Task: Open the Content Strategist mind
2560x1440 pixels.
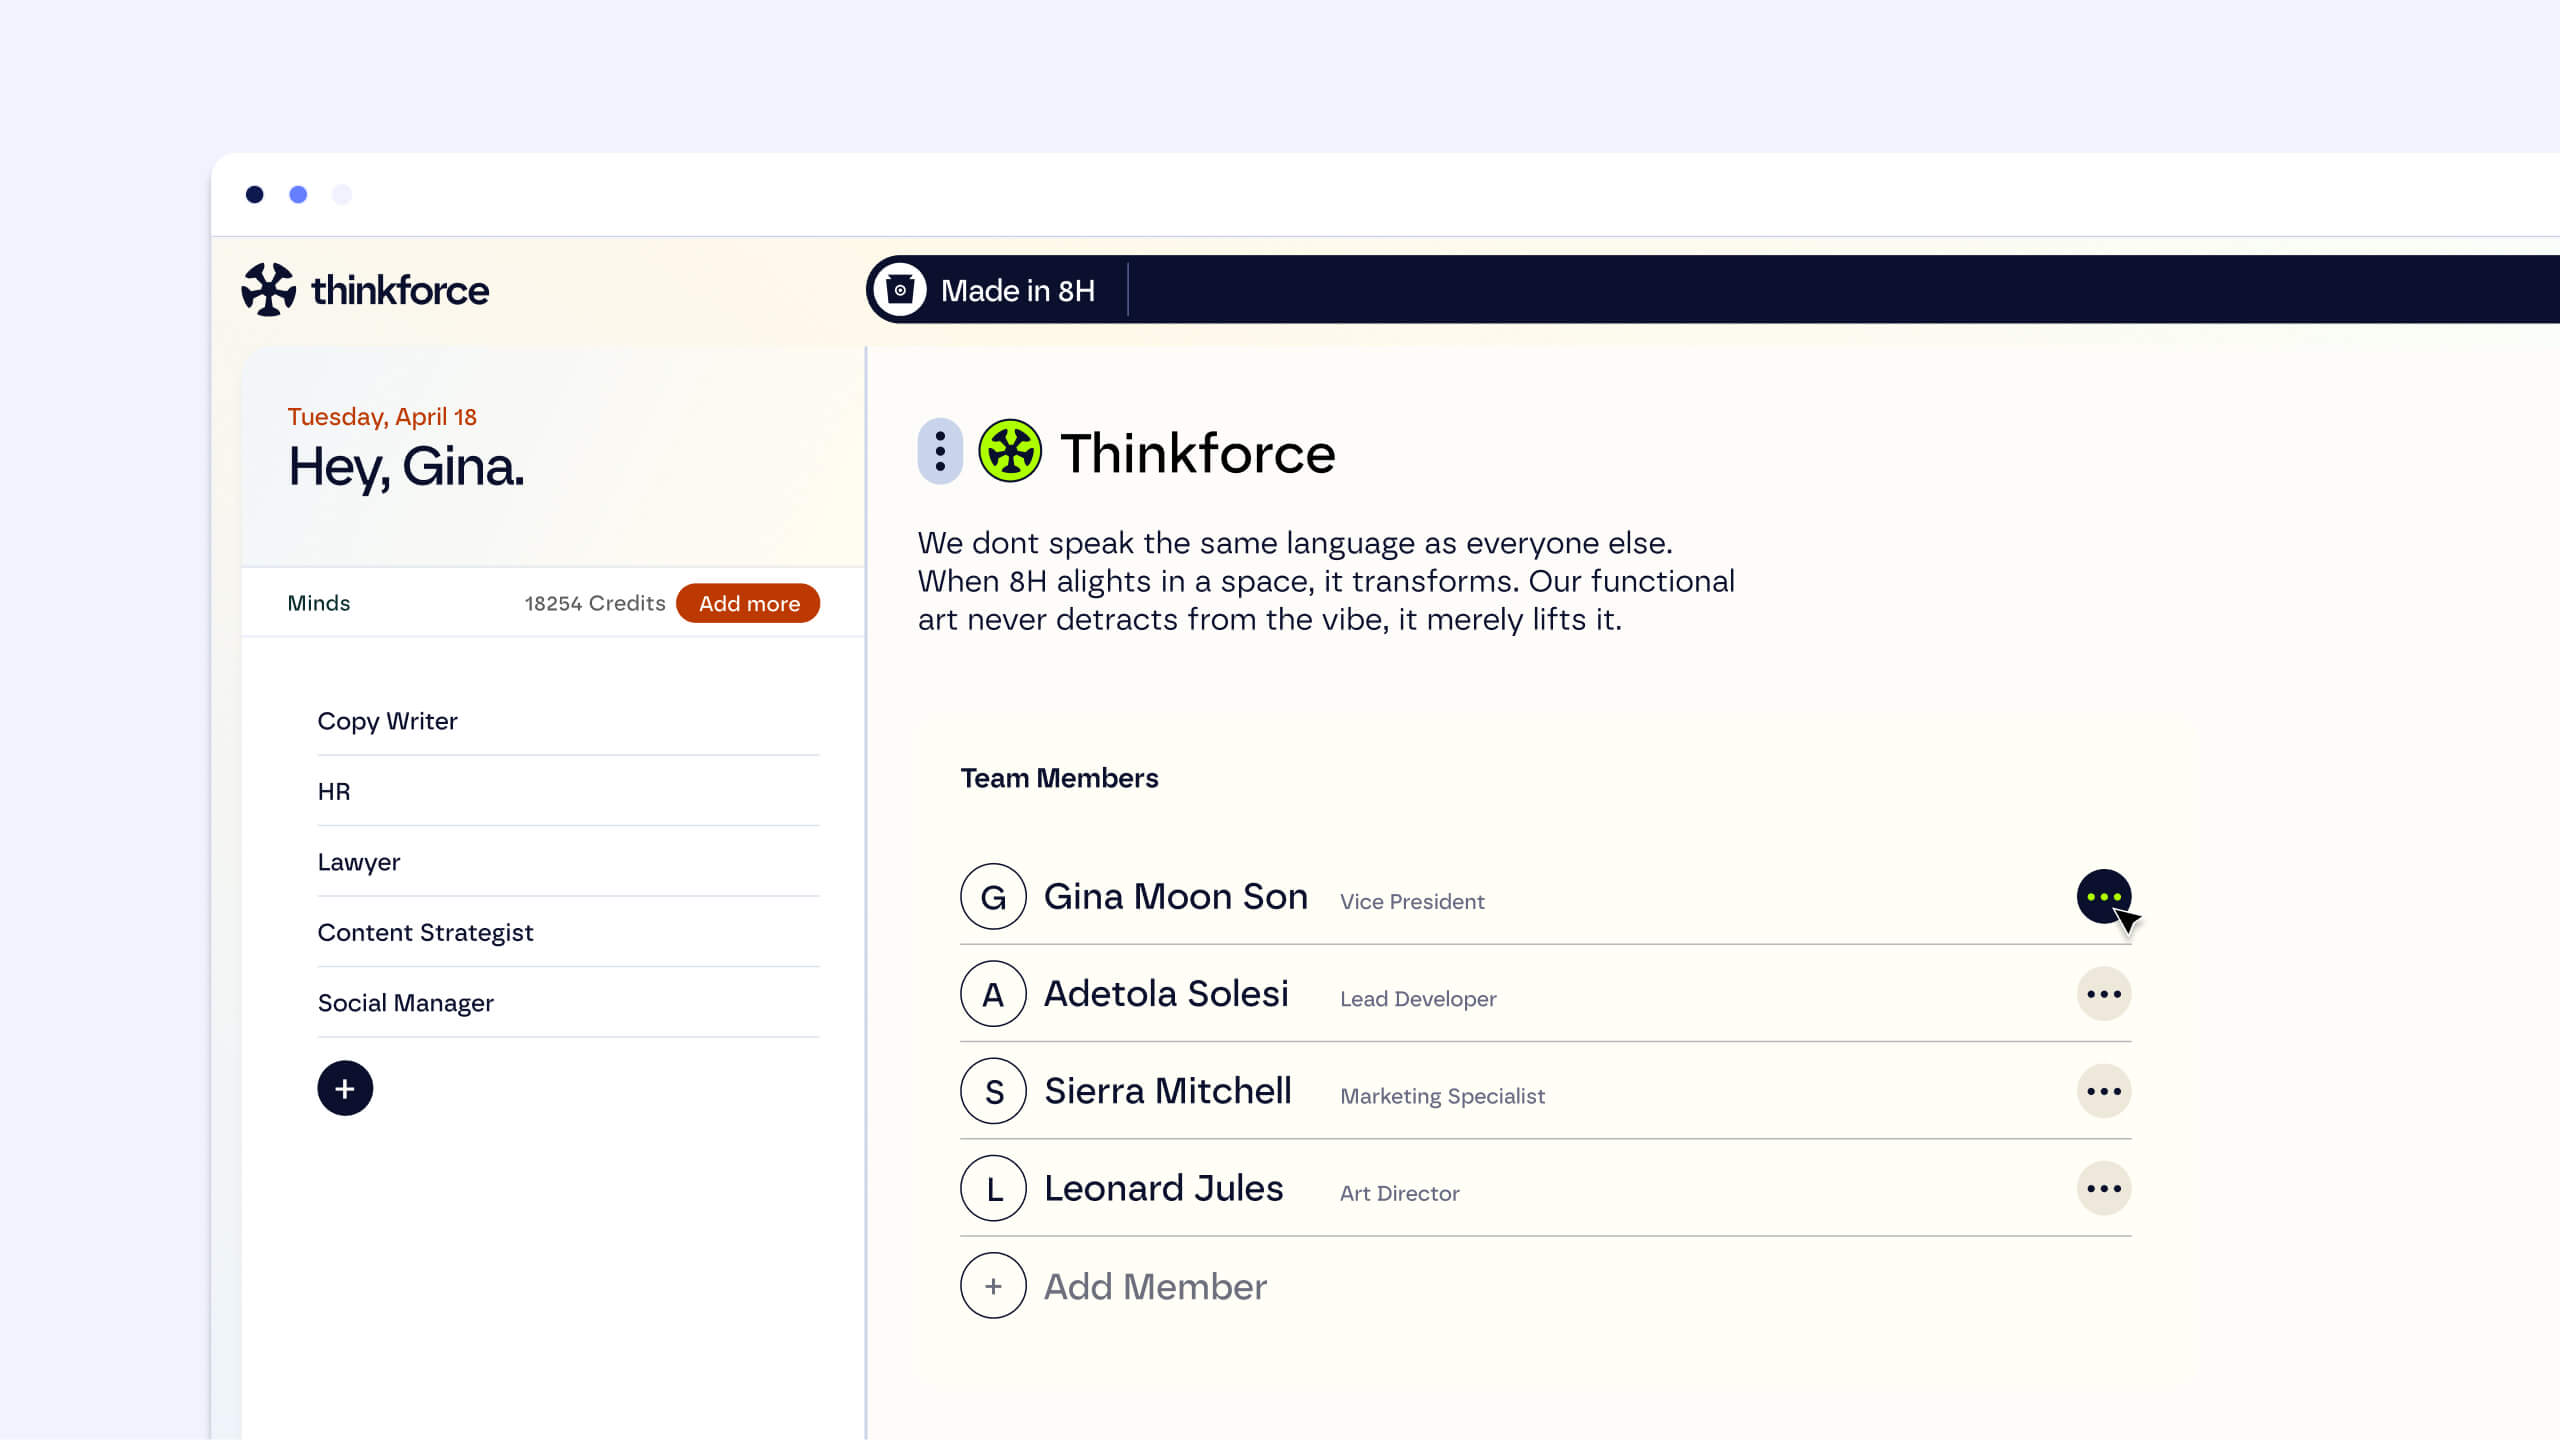Action: (425, 932)
